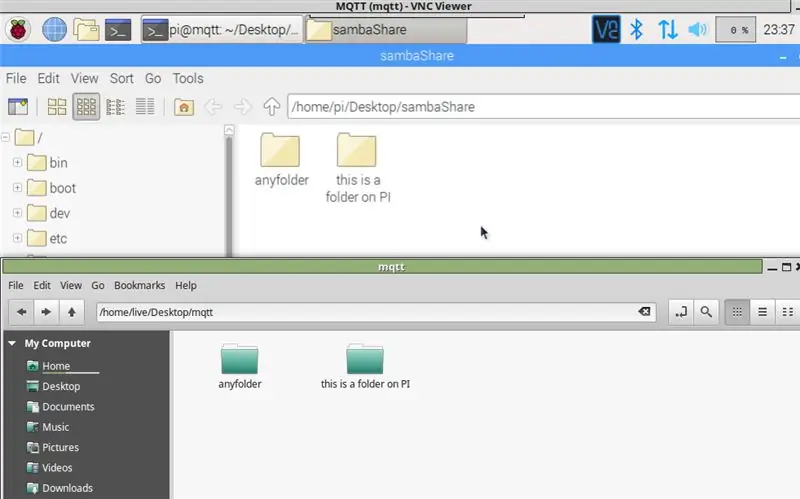
Task: Click the forward button in mqtt window
Action: coord(46,312)
